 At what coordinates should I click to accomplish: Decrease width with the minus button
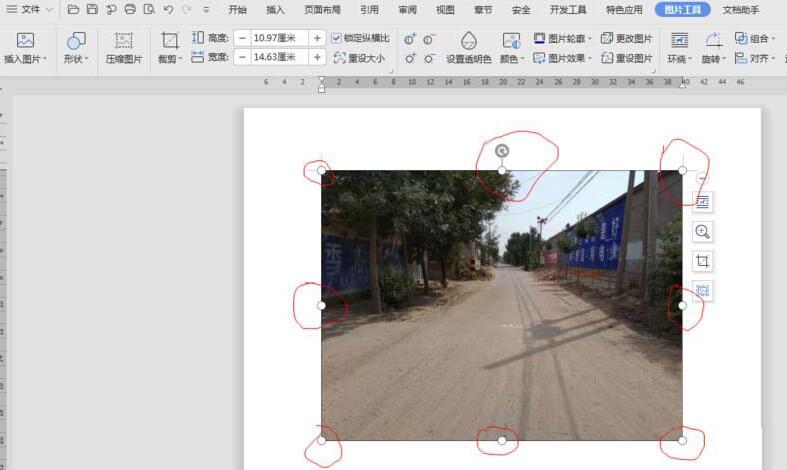click(242, 57)
